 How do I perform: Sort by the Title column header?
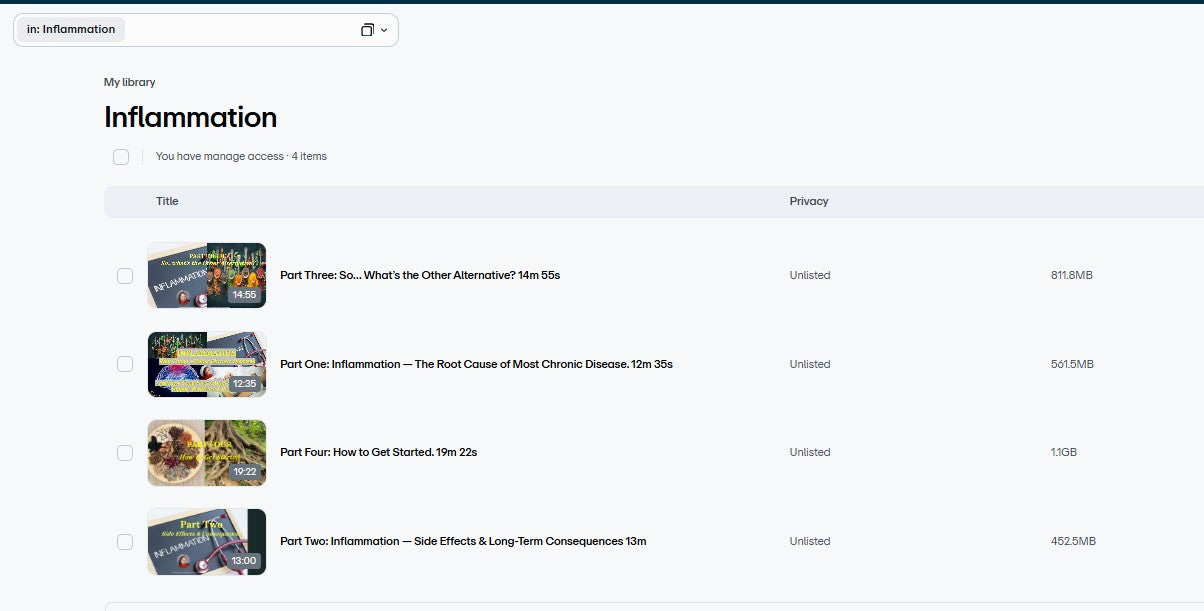167,201
